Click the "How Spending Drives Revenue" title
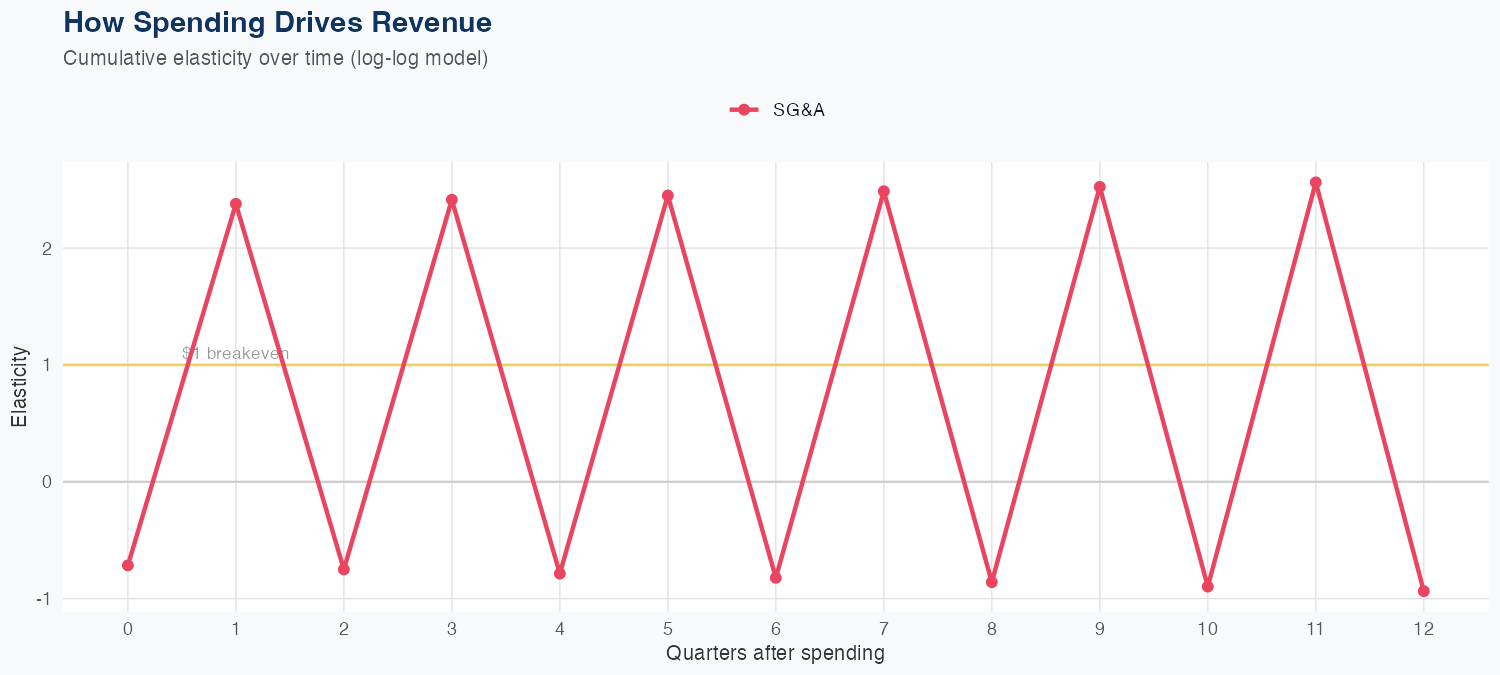The image size is (1500, 675). [x=277, y=22]
